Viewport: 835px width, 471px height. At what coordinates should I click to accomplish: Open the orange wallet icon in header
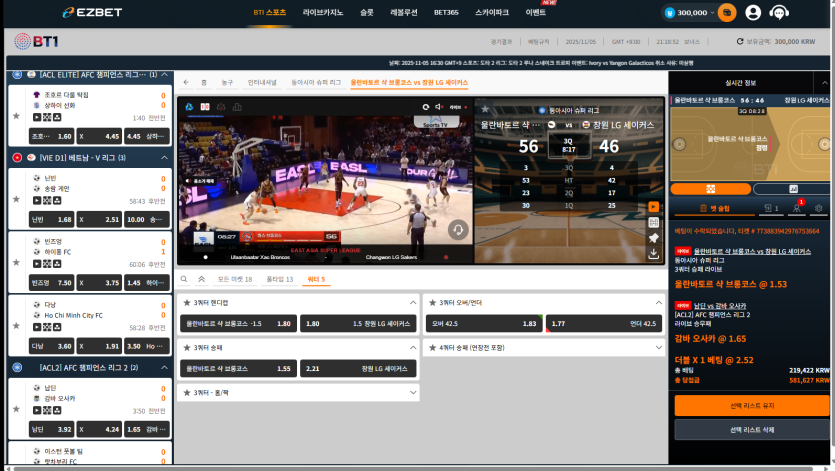tap(727, 13)
